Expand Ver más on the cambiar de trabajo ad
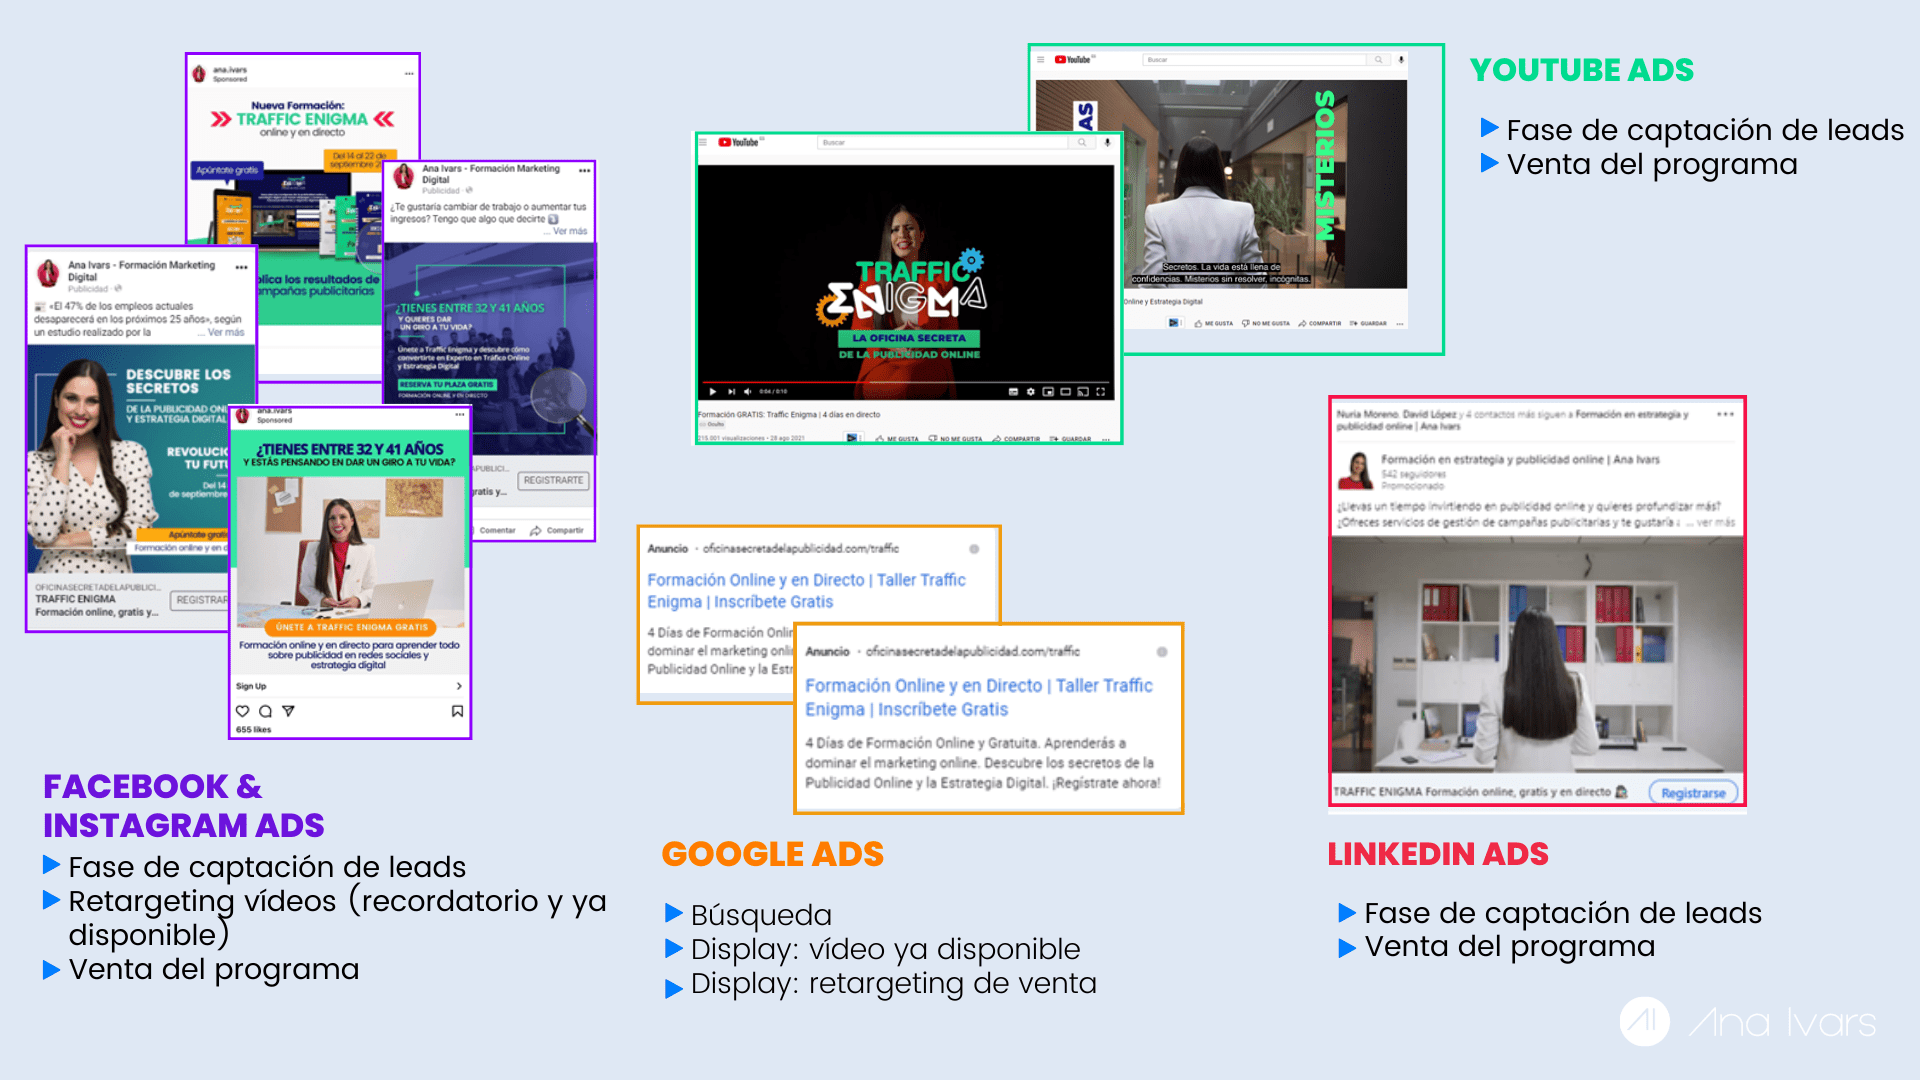1920x1080 pixels. 570,231
